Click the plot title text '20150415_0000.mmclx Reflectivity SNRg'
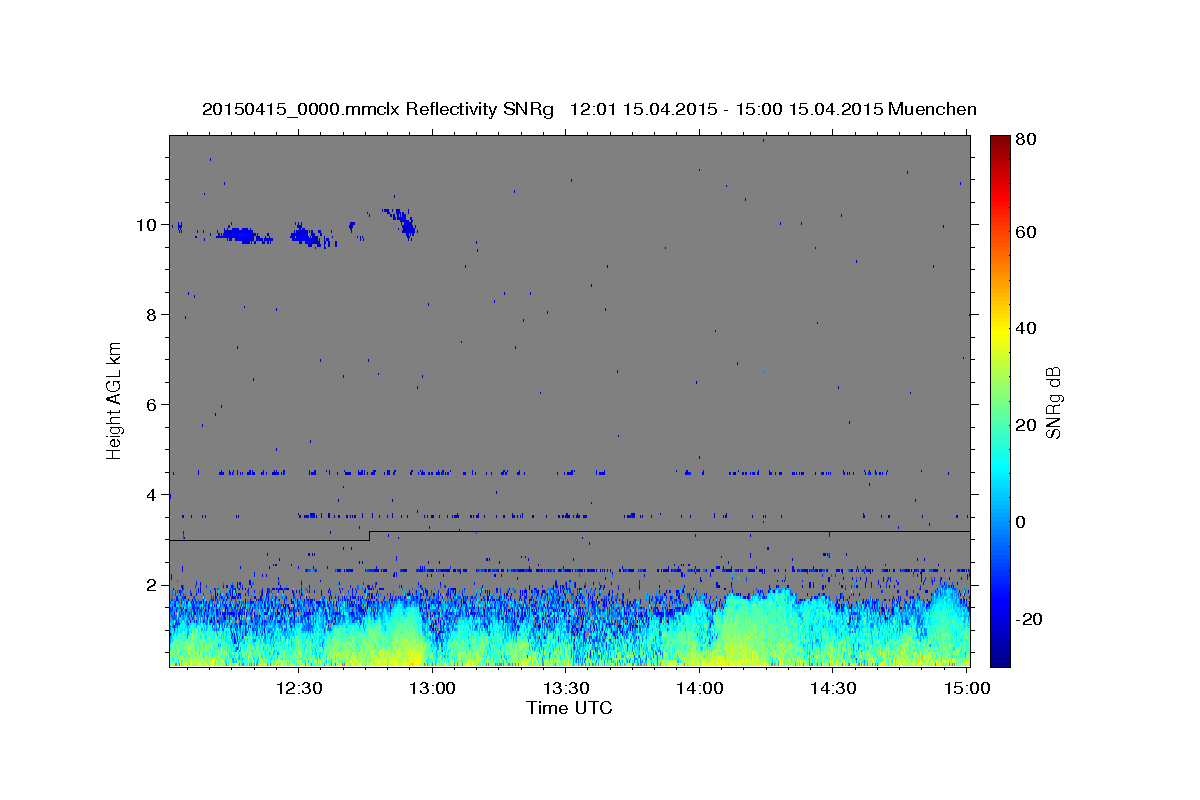Viewport: 1200px width, 800px height. (378, 109)
